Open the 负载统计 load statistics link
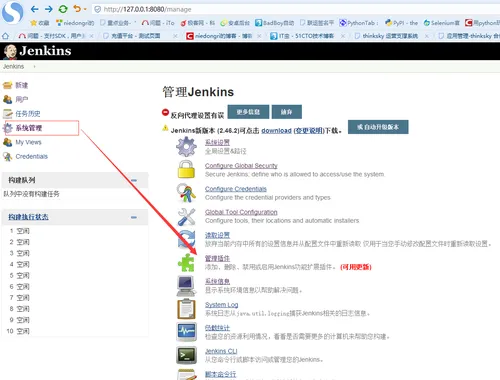The height and width of the screenshot is (380, 500). coord(217,328)
